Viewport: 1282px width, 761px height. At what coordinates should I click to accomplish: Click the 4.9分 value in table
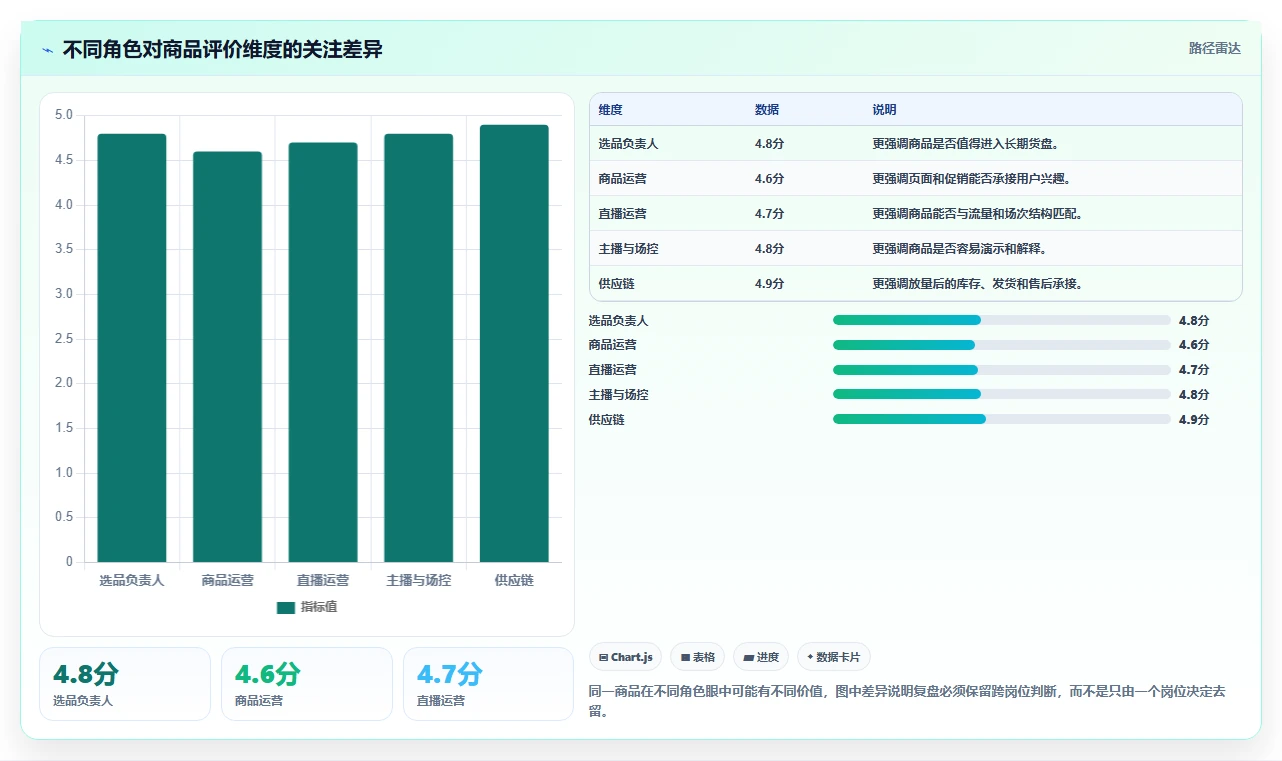769,284
